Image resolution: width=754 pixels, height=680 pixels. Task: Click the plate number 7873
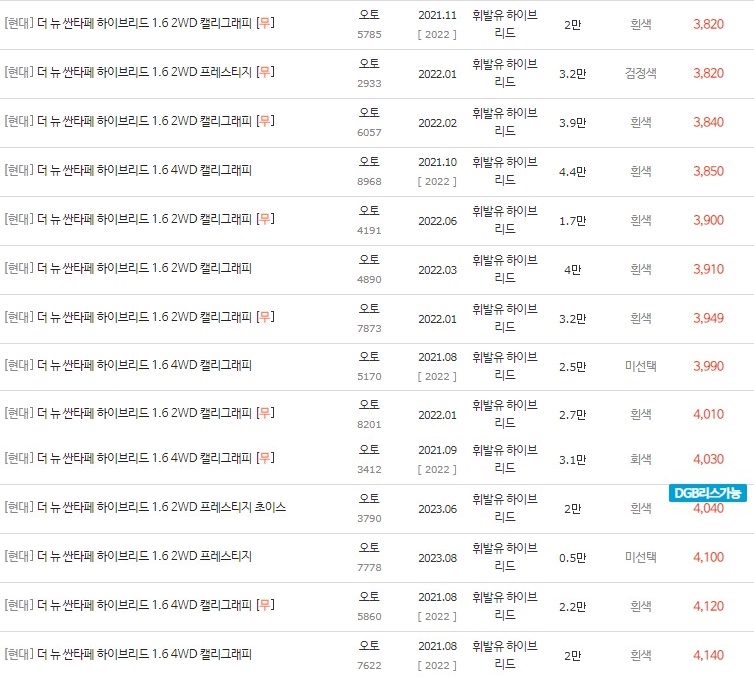click(369, 328)
